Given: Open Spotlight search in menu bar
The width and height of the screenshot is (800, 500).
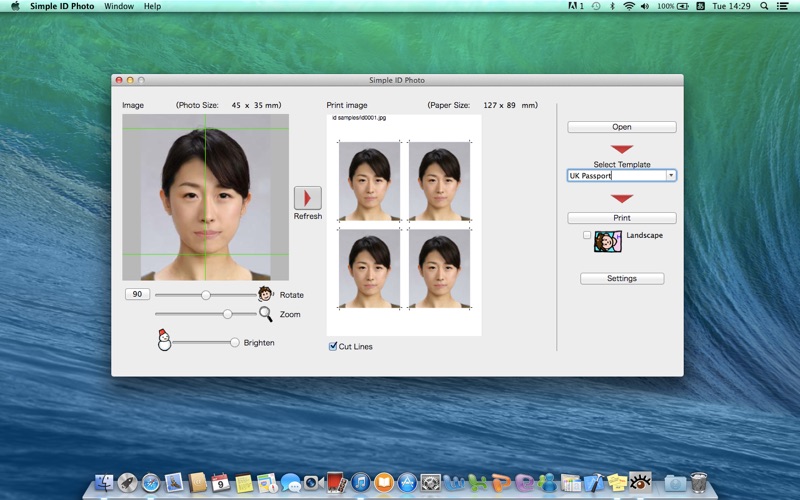Looking at the screenshot, I should pyautogui.click(x=763, y=6).
